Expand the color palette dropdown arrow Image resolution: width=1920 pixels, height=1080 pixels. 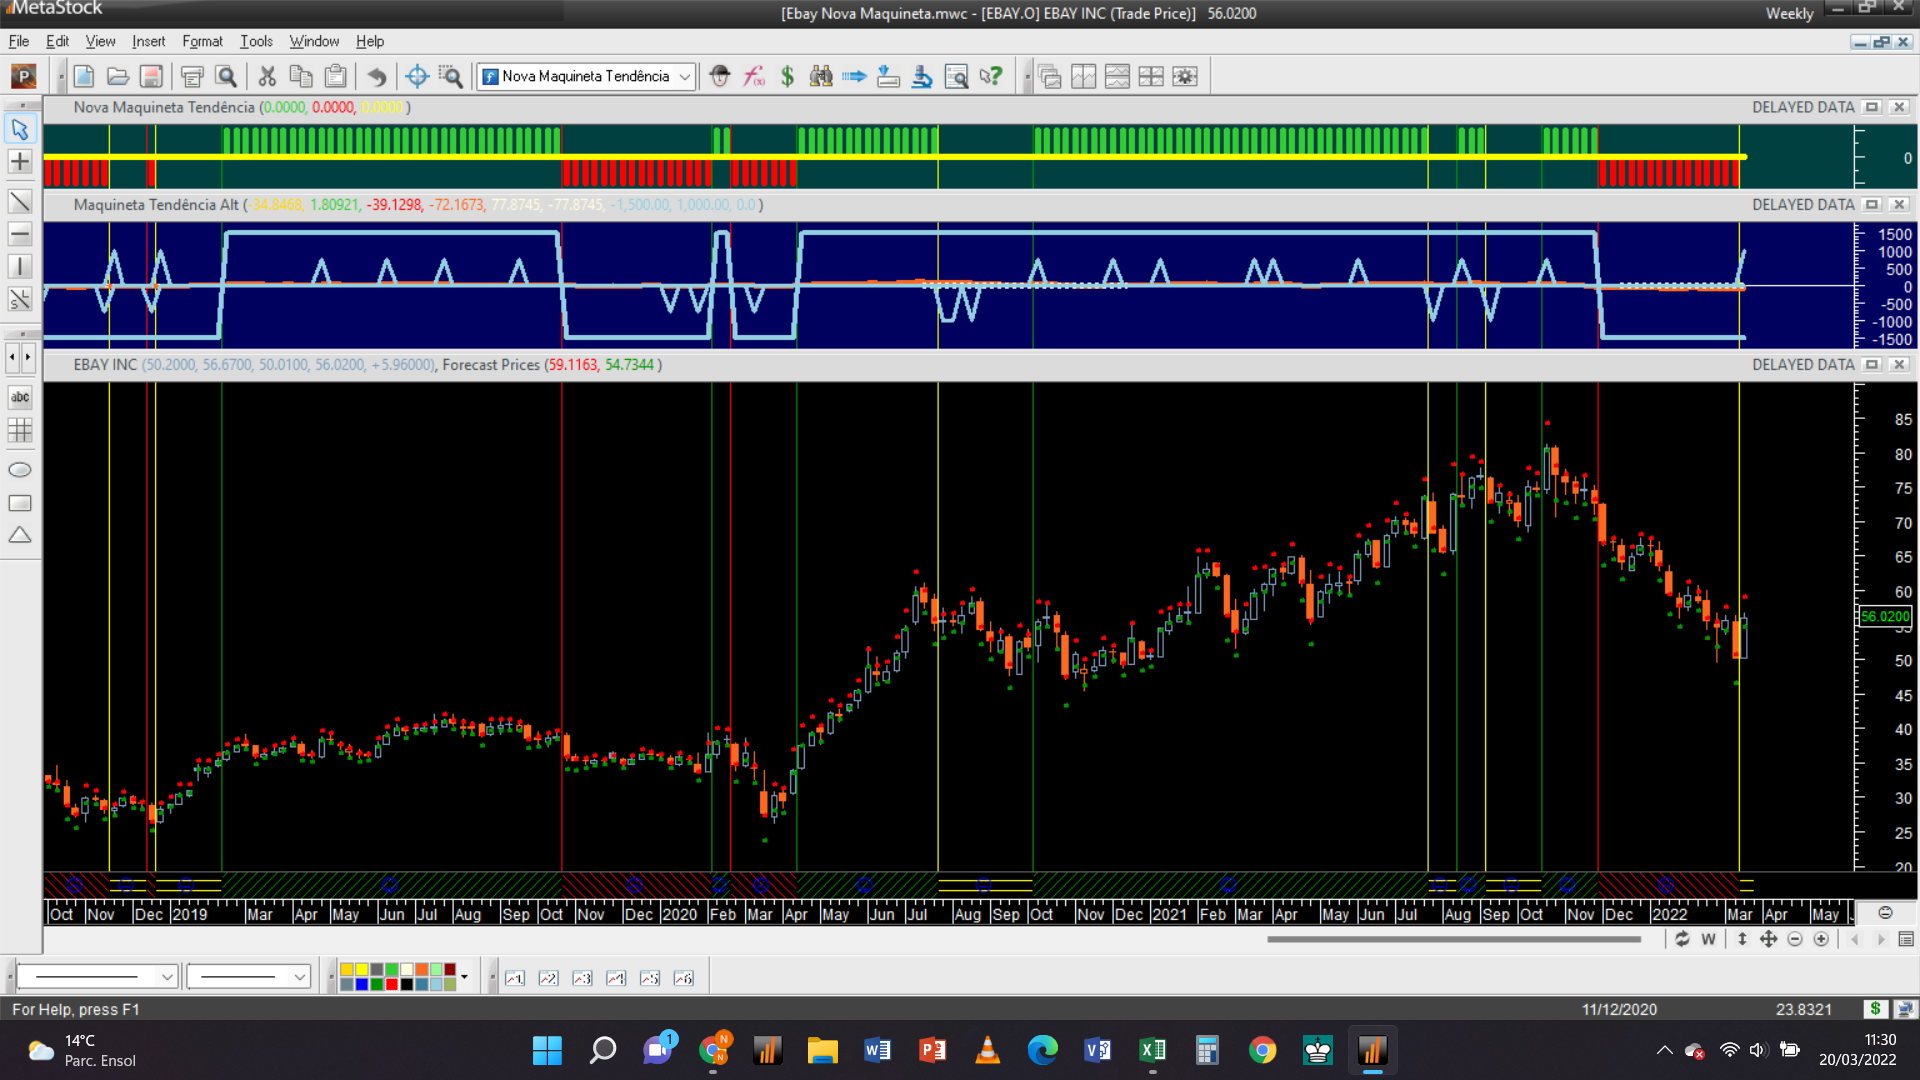click(x=464, y=976)
